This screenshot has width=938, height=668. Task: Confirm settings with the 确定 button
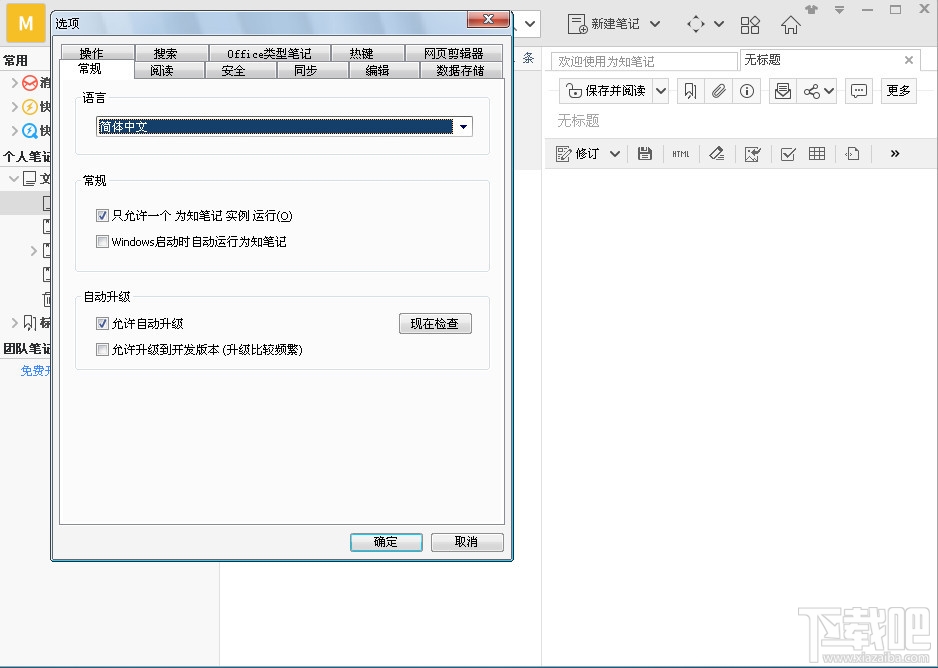coord(386,542)
